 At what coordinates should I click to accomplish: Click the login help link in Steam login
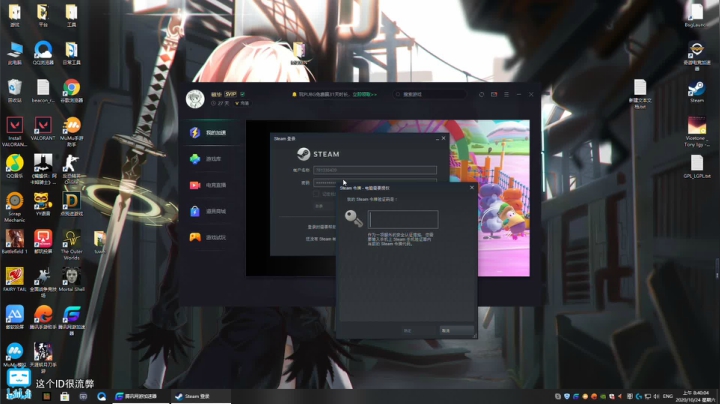click(321, 227)
